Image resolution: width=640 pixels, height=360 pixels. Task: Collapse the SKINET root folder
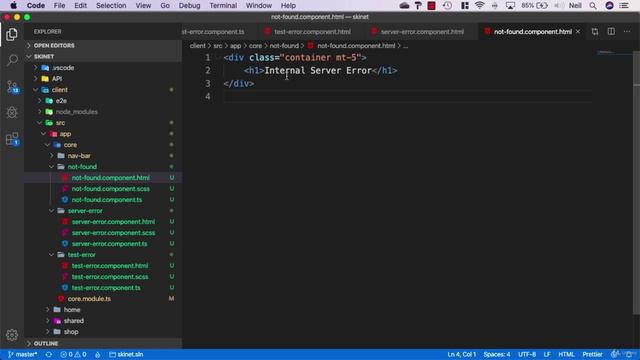click(103, 57)
